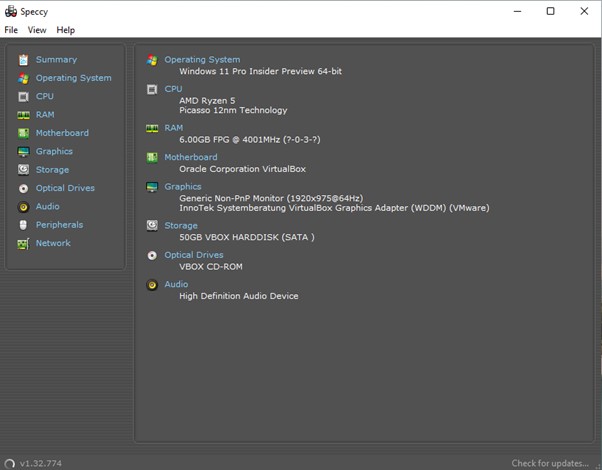The width and height of the screenshot is (602, 470).
Task: Click the Optical Drives disc icon in summary panel
Action: click(x=152, y=255)
